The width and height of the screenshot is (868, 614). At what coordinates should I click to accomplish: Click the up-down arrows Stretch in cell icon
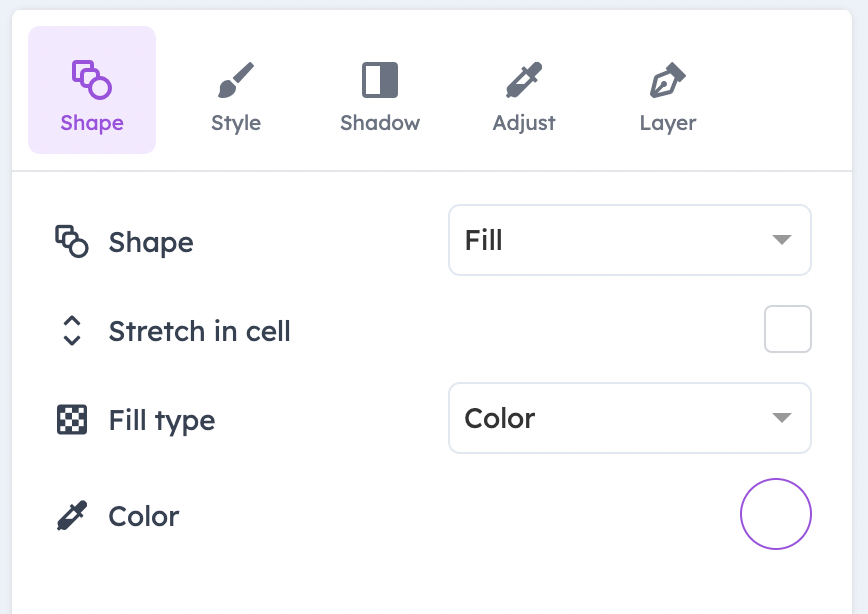pyautogui.click(x=72, y=331)
